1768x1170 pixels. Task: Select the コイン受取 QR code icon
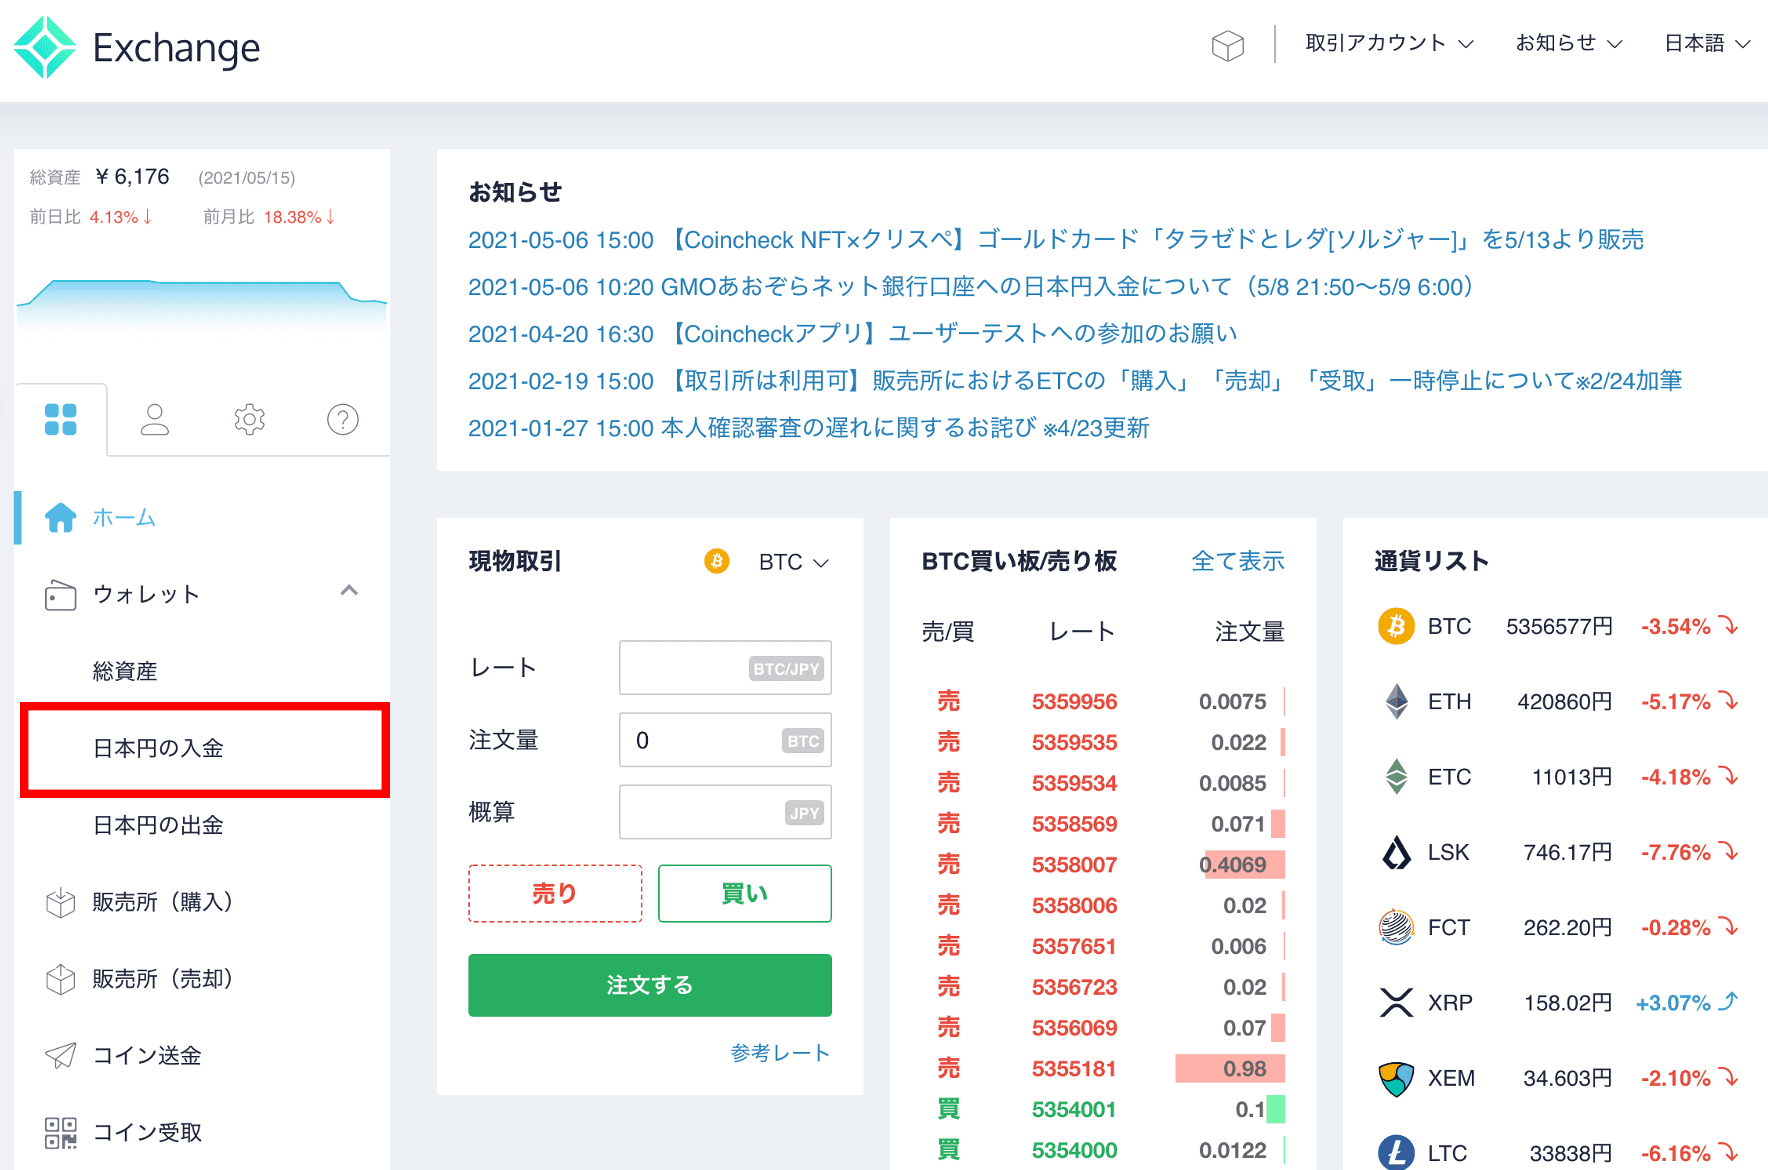pos(60,1132)
